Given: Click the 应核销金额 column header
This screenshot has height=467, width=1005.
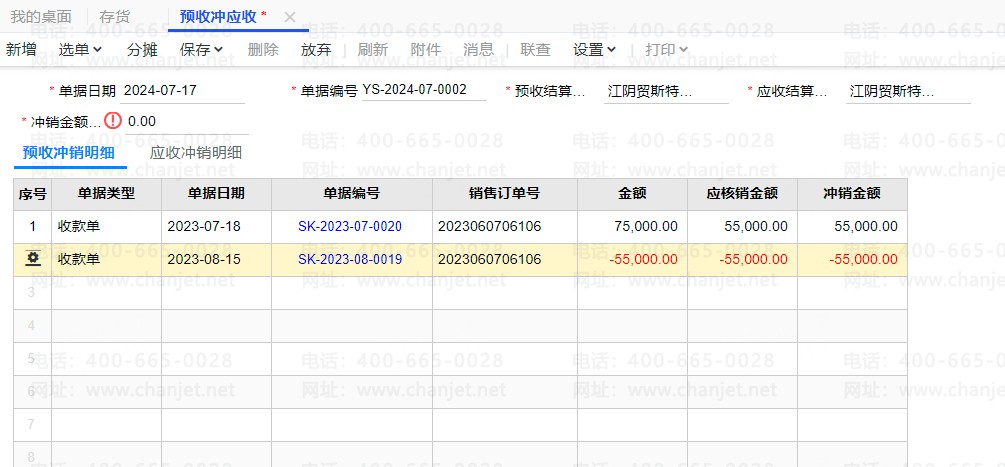Looking at the screenshot, I should tap(742, 194).
